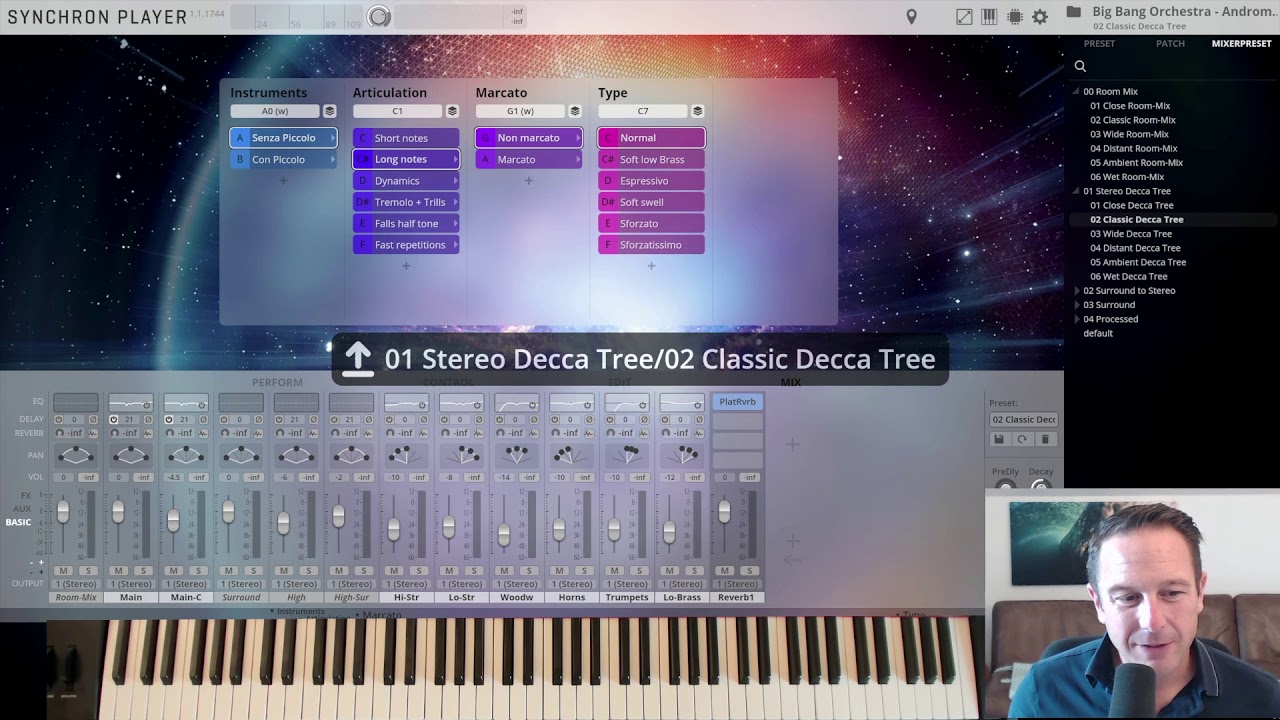Mute the Main-C channel

tap(173, 571)
